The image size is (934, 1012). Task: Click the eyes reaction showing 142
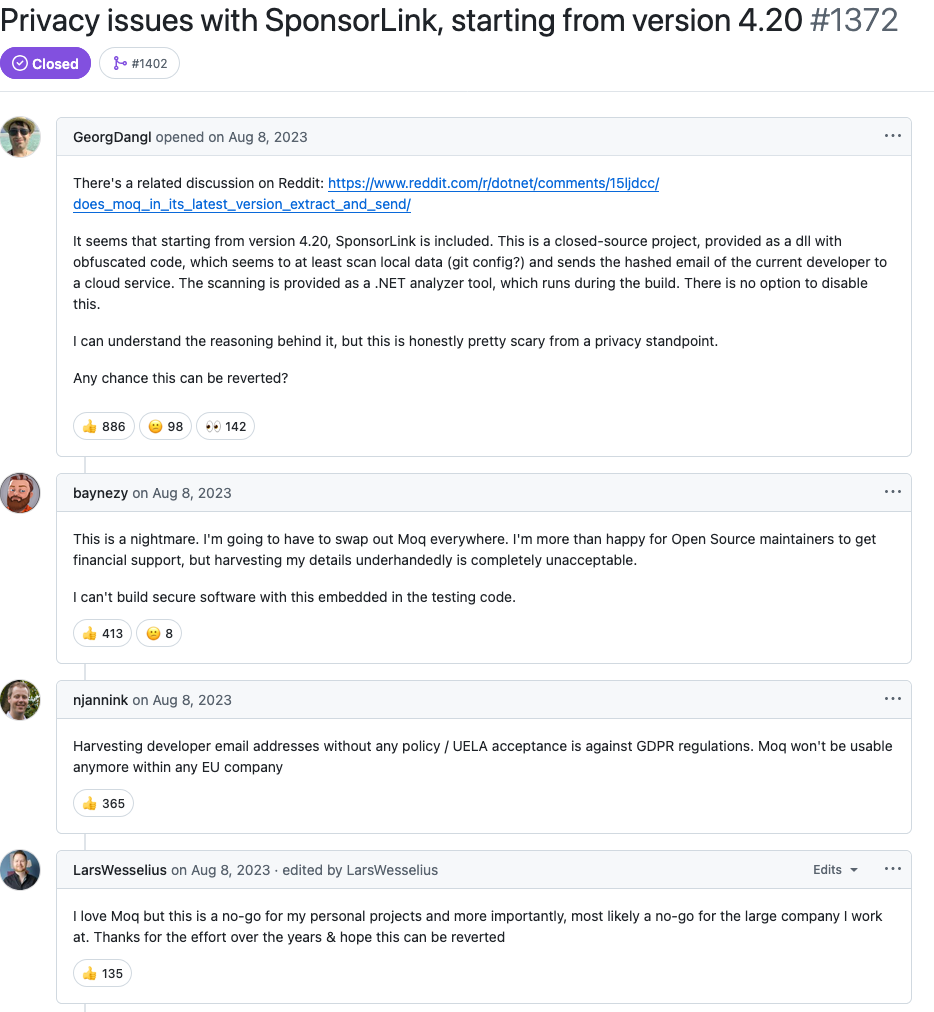tap(225, 426)
